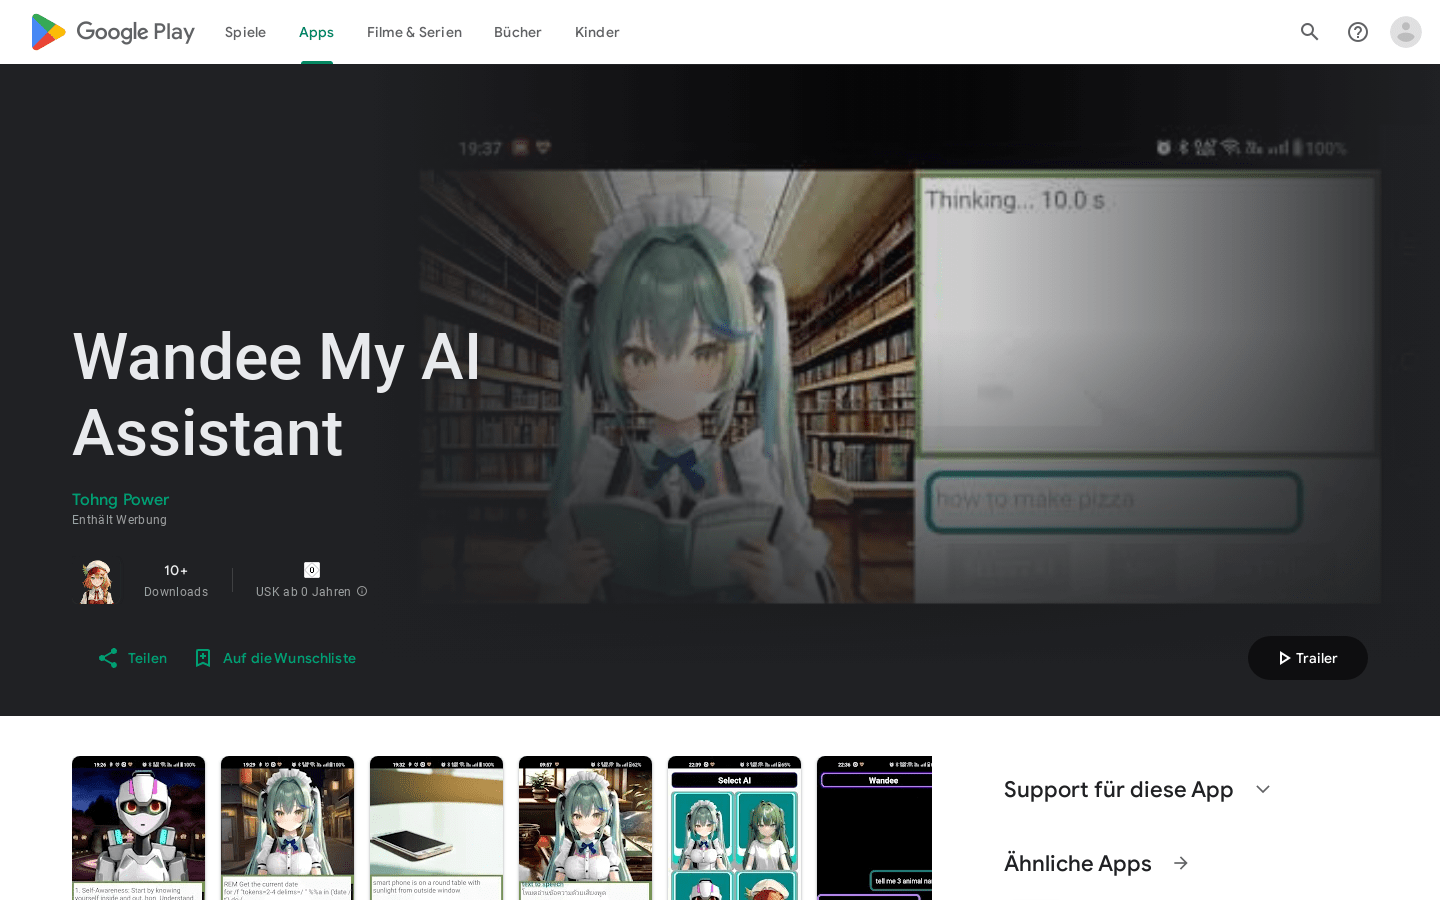Screen dimensions: 1440x900
Task: Switch to the Spiele tab
Action: pyautogui.click(x=245, y=31)
